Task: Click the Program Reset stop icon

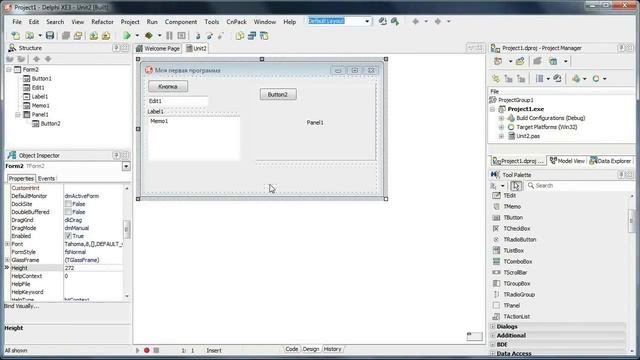Action: click(x=182, y=36)
